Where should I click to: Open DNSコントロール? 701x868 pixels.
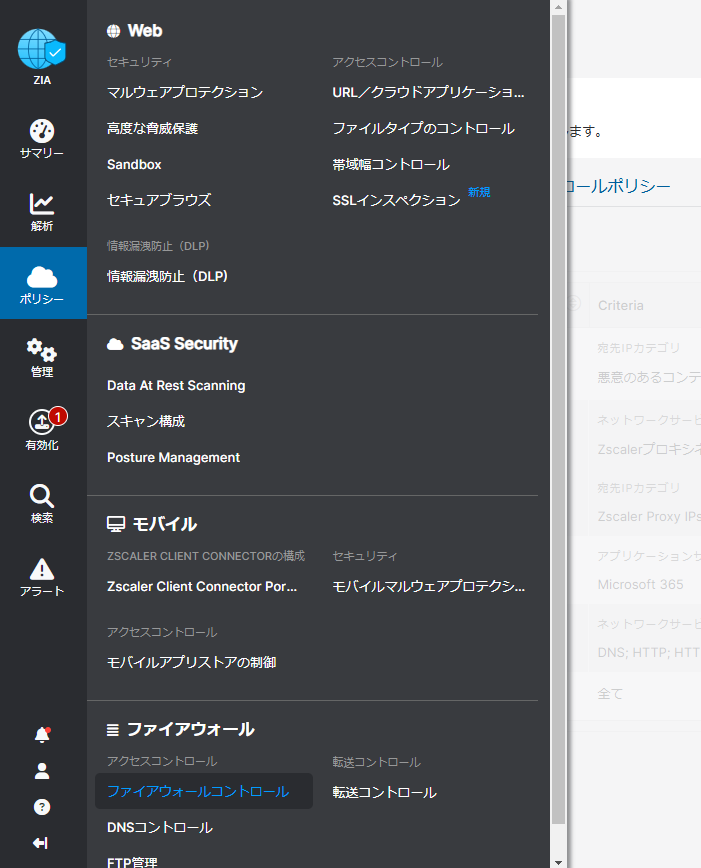160,827
